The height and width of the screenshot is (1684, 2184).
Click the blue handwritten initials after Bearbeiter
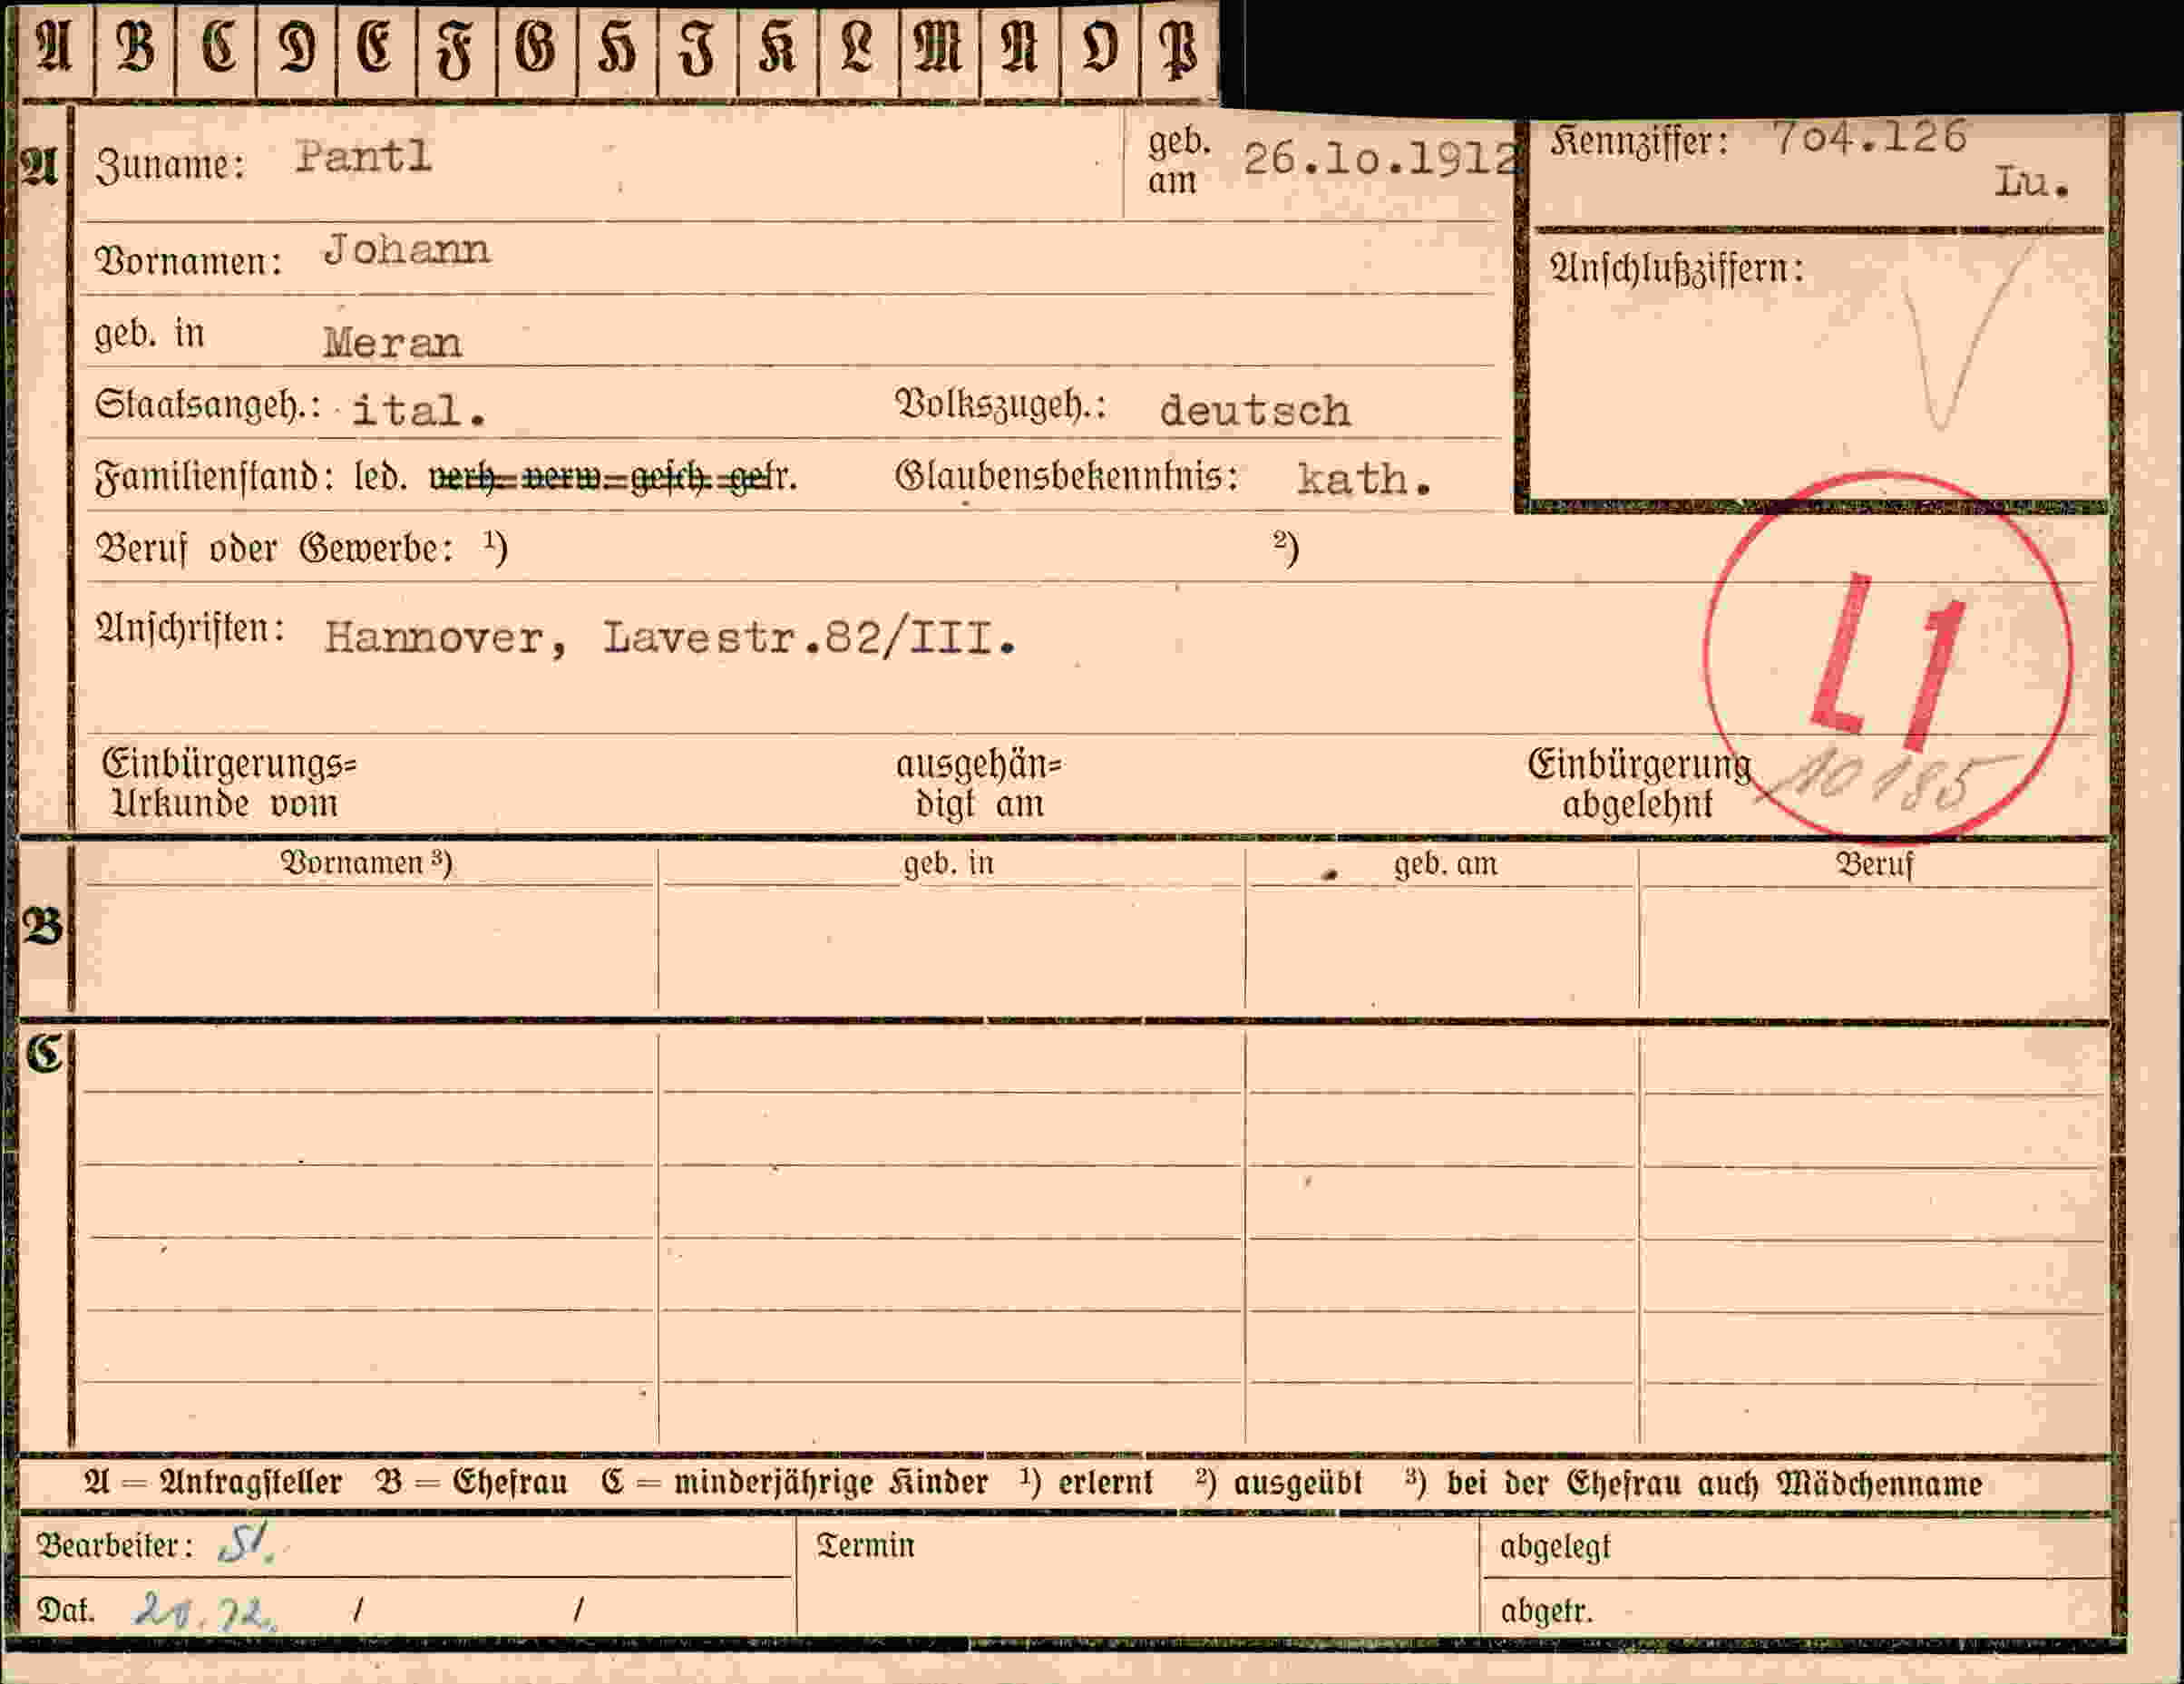[246, 1545]
